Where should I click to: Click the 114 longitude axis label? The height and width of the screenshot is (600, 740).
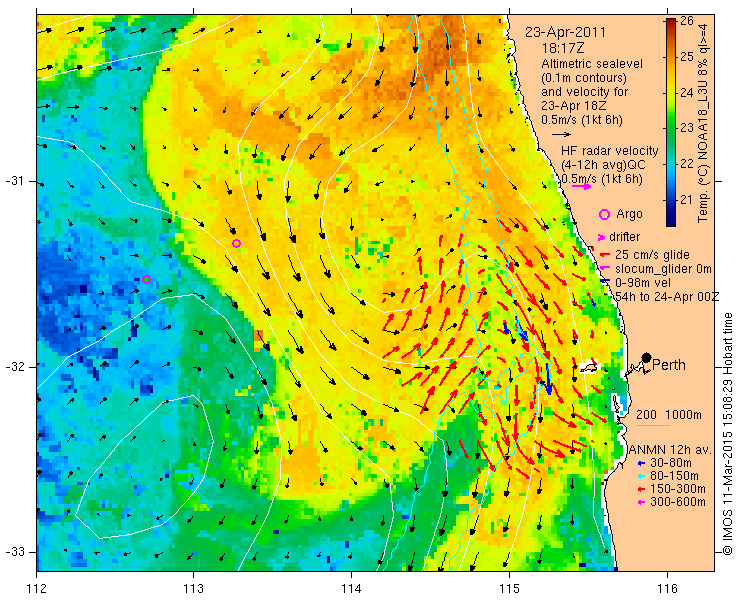(351, 589)
